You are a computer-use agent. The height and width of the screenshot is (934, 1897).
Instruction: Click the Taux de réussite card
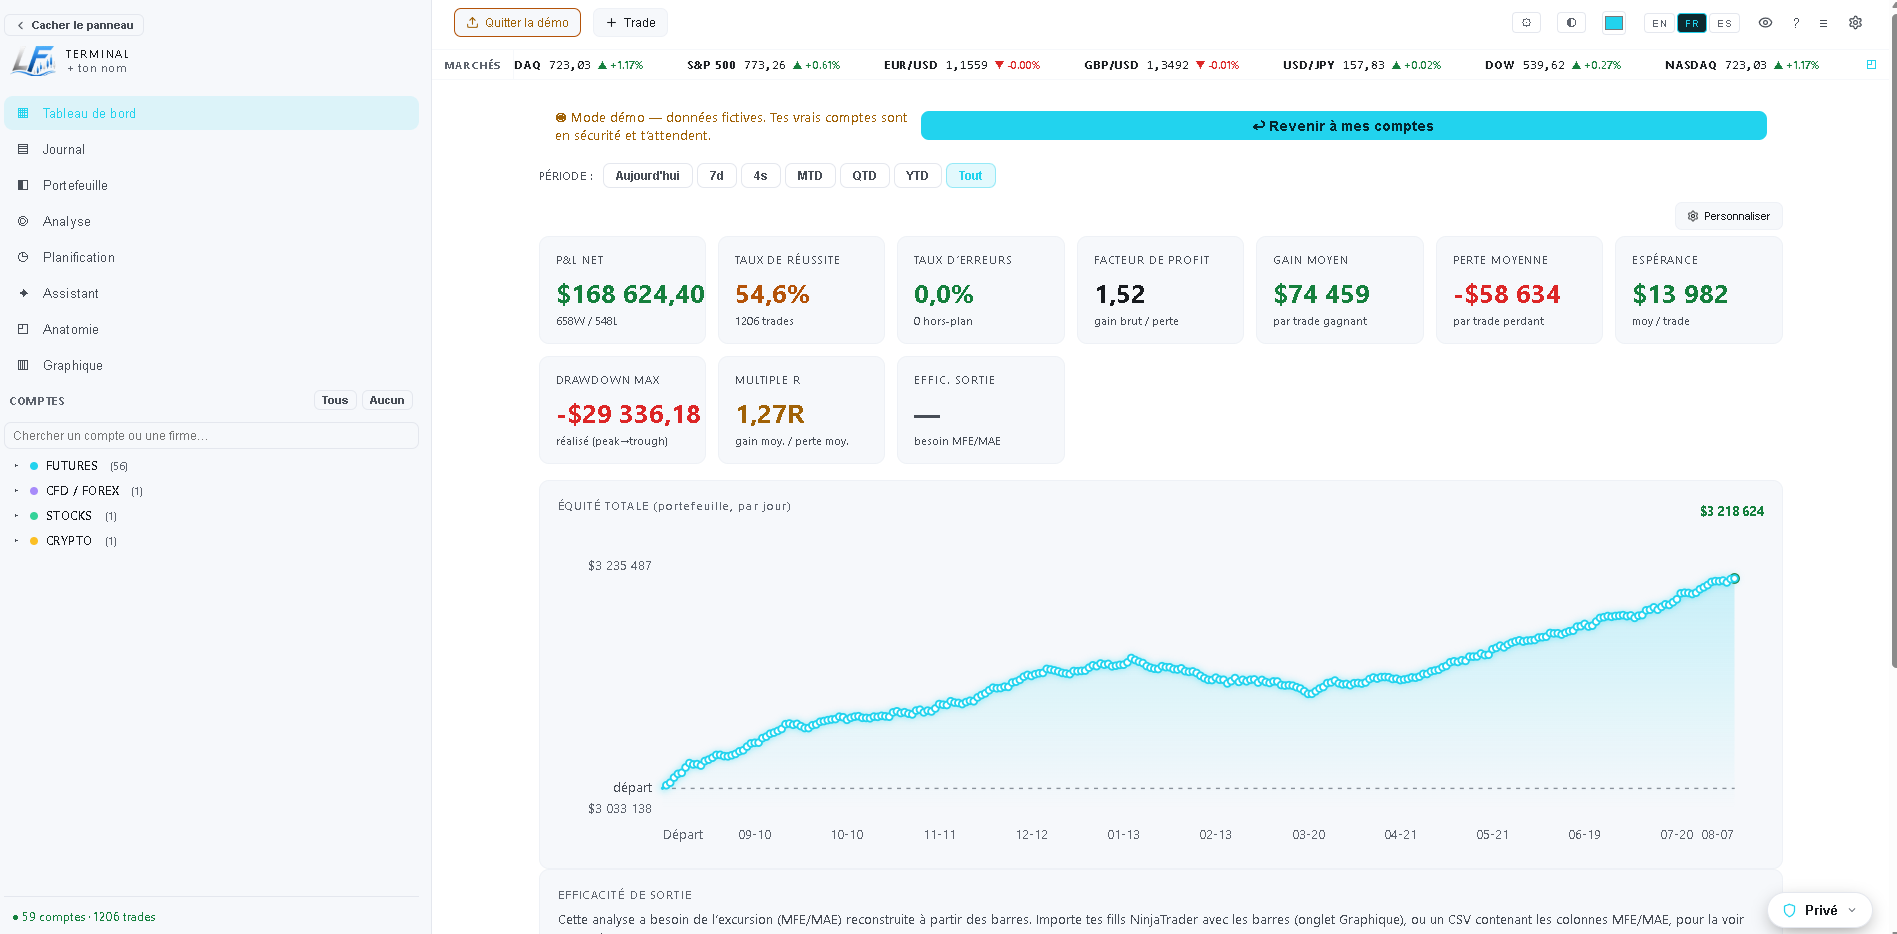coord(801,290)
